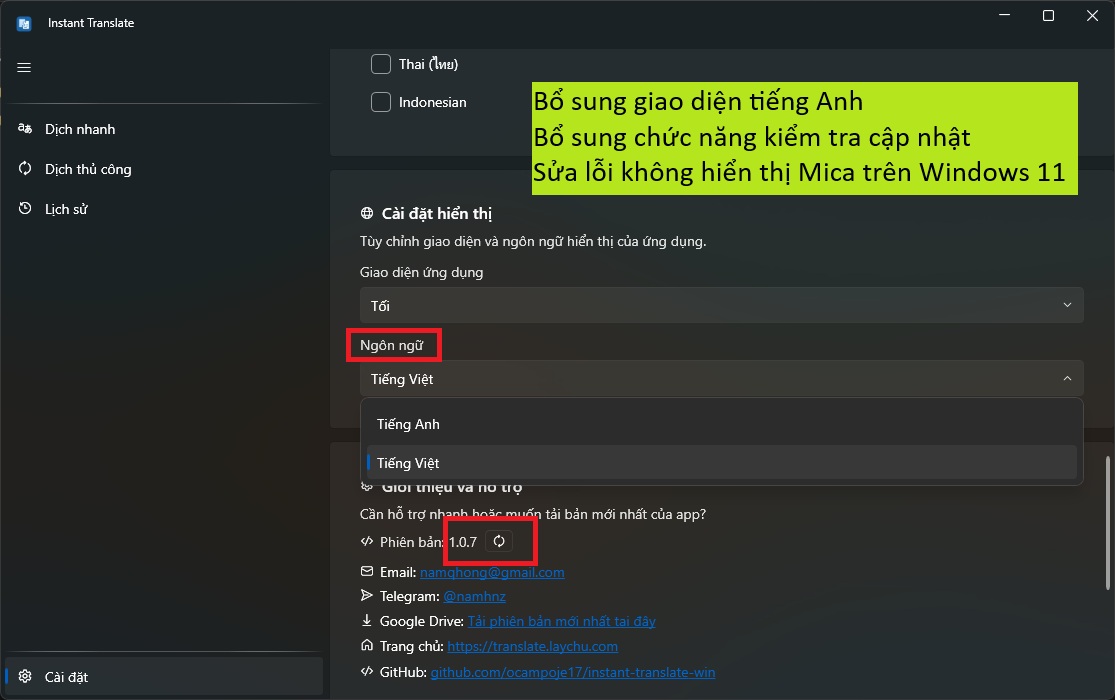The height and width of the screenshot is (700, 1115).
Task: Click the Instant Translate app icon in title bar
Action: coord(24,23)
